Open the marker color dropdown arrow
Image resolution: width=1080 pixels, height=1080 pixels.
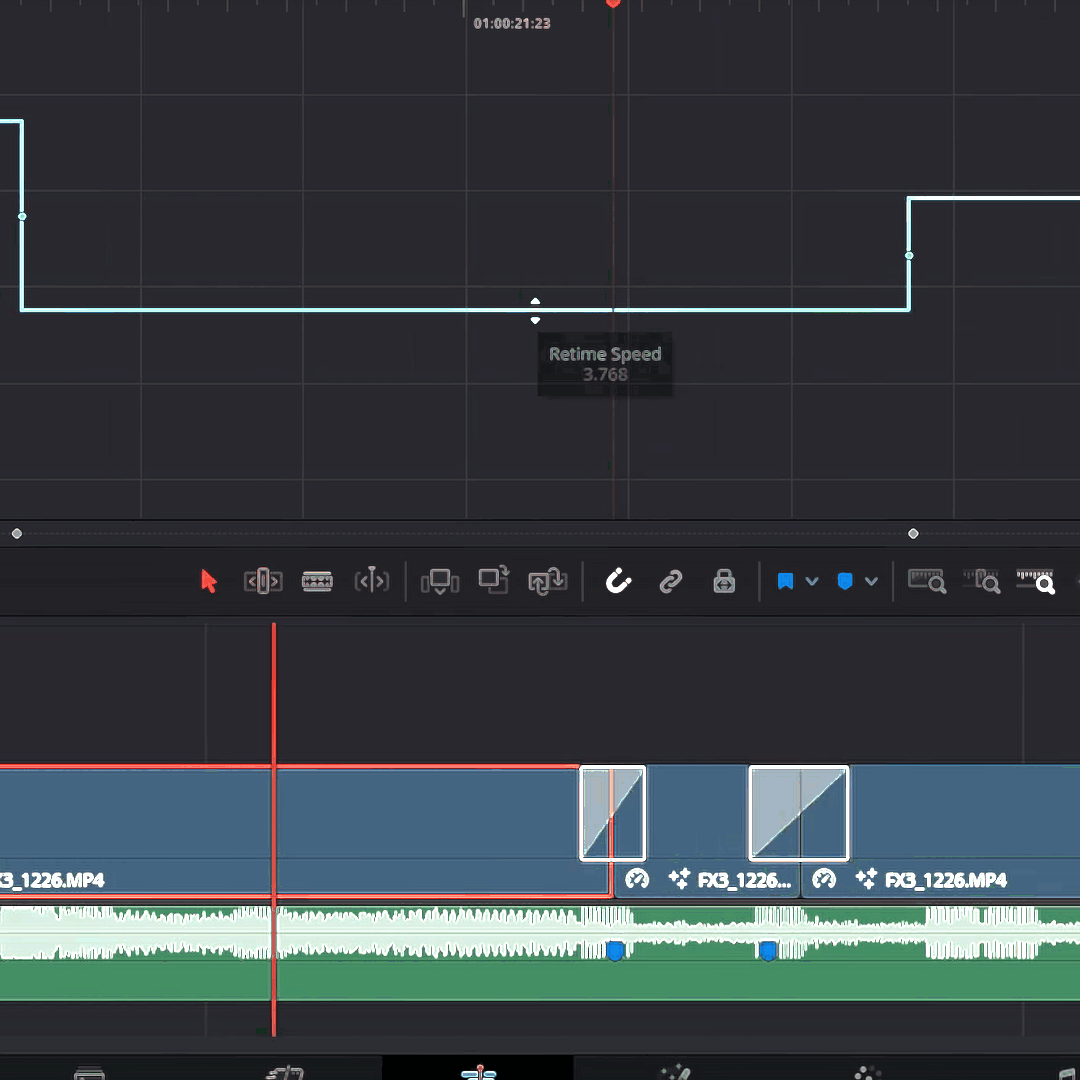coord(871,581)
